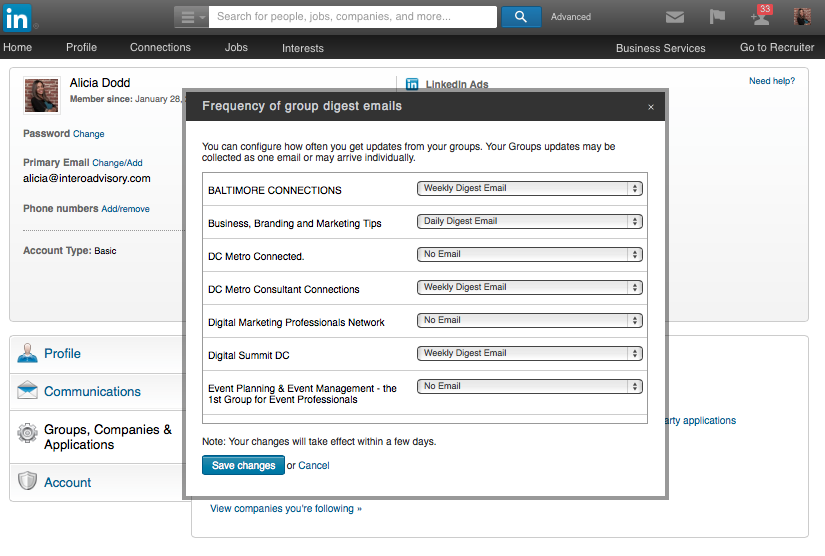Open the Connections menu
The width and height of the screenshot is (825, 556).
click(x=160, y=47)
